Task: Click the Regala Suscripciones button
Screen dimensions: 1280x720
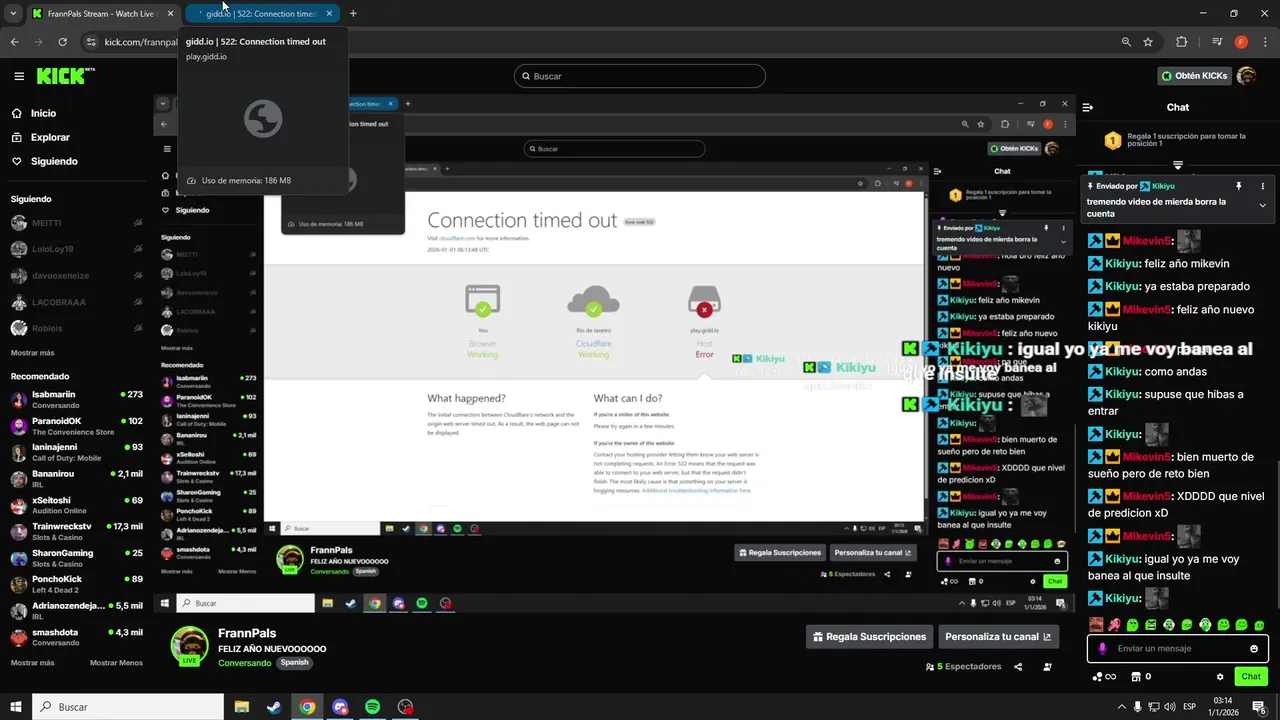Action: [870, 637]
